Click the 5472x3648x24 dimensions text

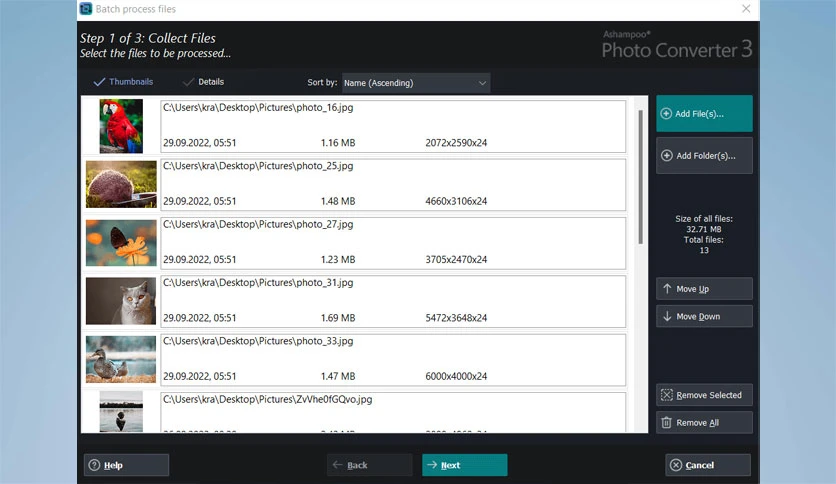[x=456, y=318]
